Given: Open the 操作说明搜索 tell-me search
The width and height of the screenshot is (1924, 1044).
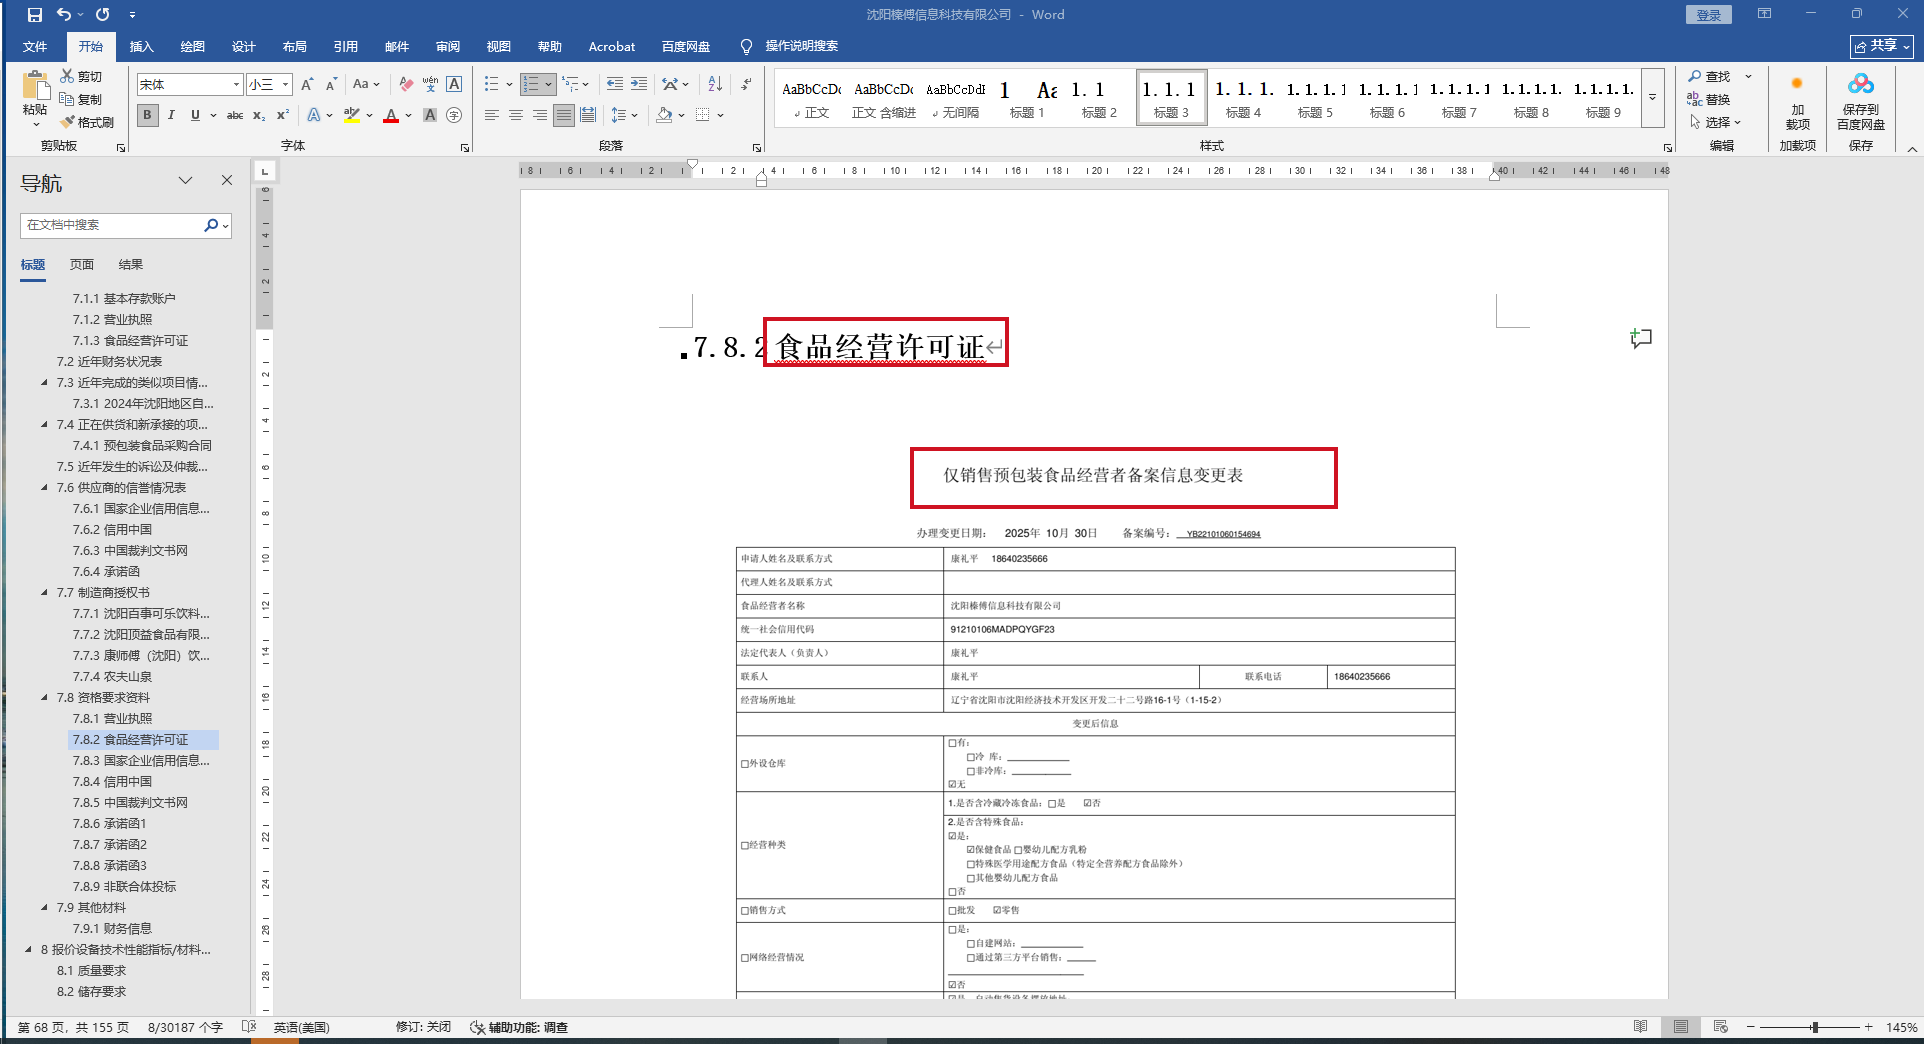Looking at the screenshot, I should coord(789,46).
